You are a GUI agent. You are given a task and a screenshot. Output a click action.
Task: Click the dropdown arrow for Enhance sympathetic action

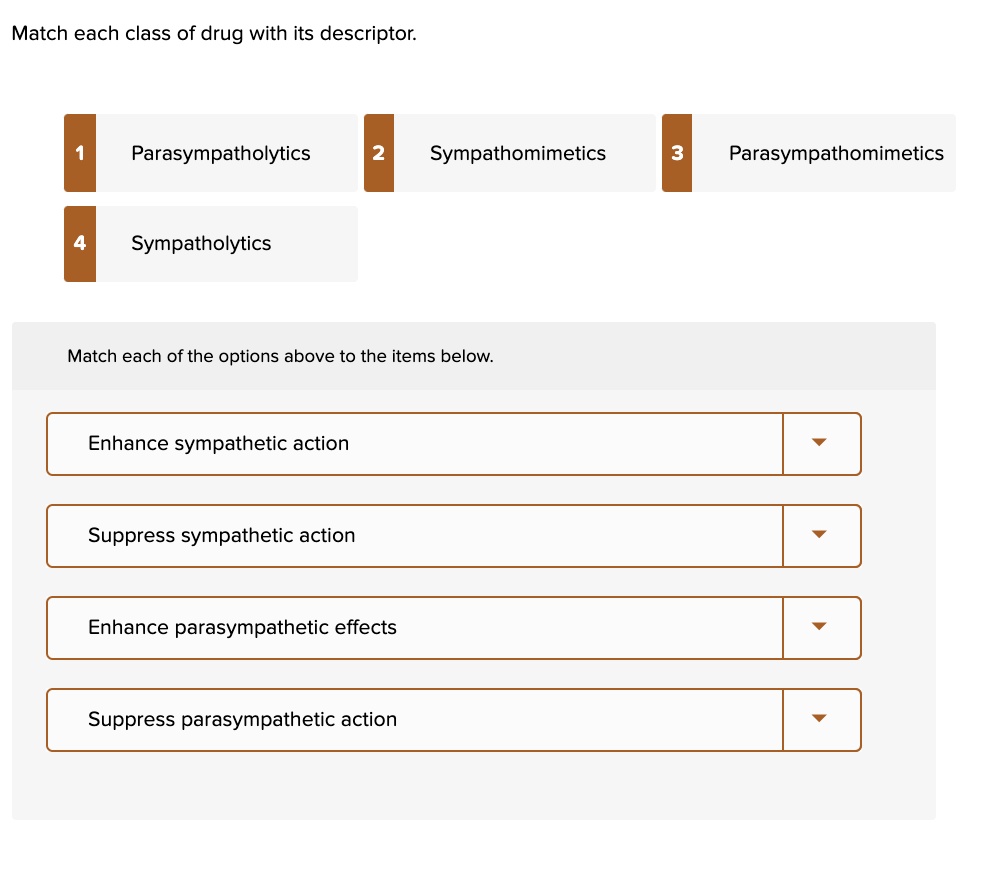pos(820,444)
